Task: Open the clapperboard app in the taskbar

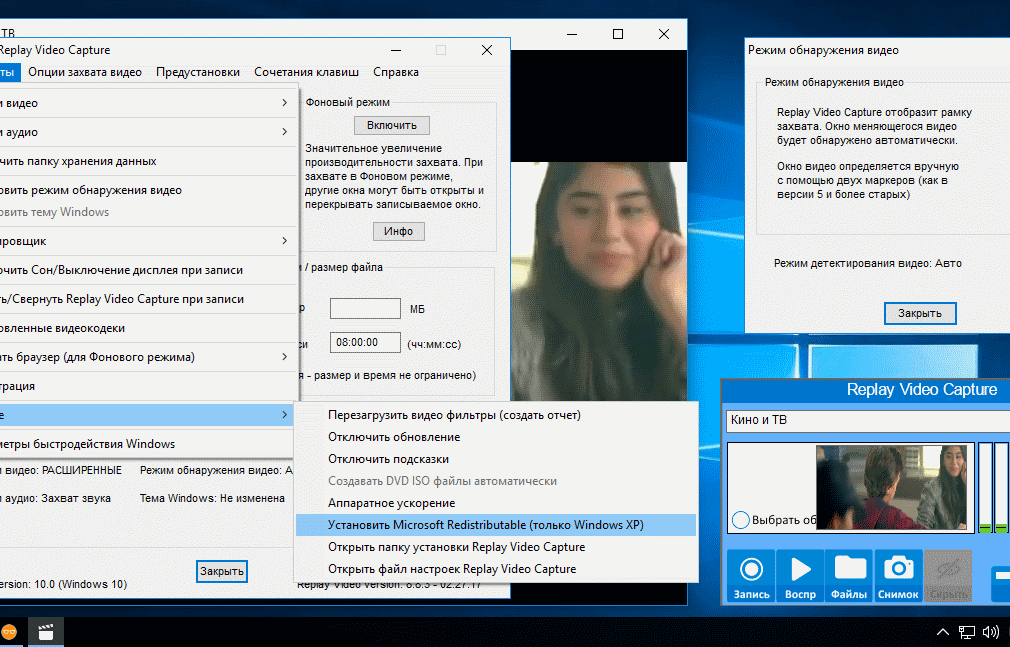Action: (46, 632)
